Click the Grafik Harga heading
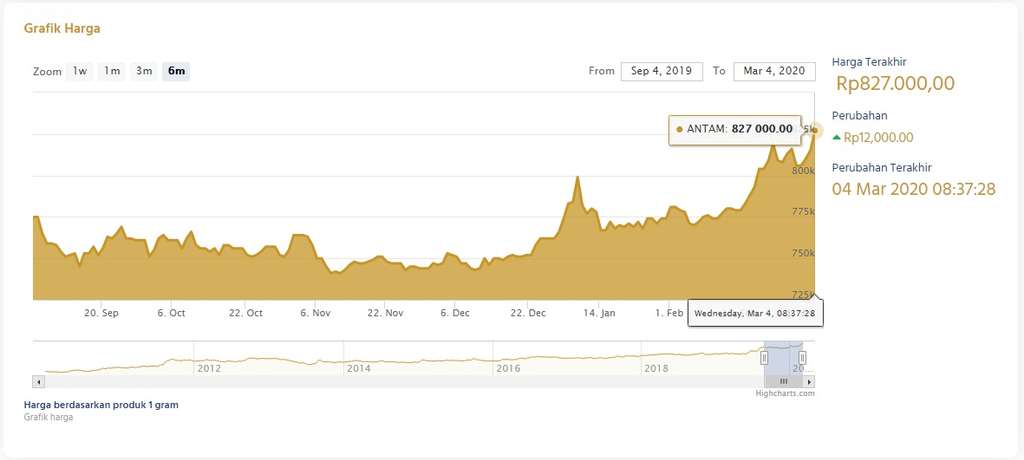The width and height of the screenshot is (1024, 460). [x=62, y=29]
